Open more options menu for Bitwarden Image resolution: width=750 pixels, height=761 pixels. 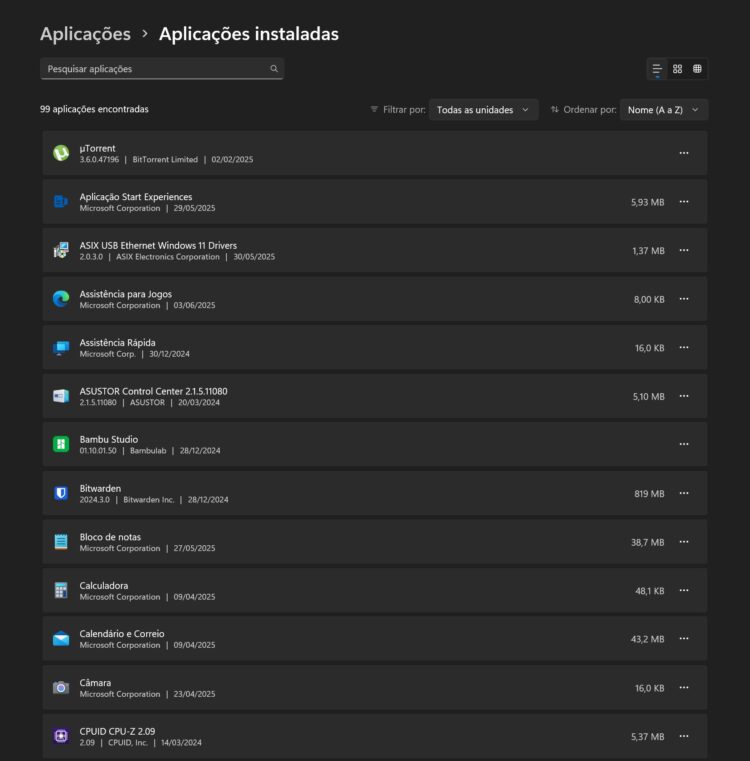point(684,493)
